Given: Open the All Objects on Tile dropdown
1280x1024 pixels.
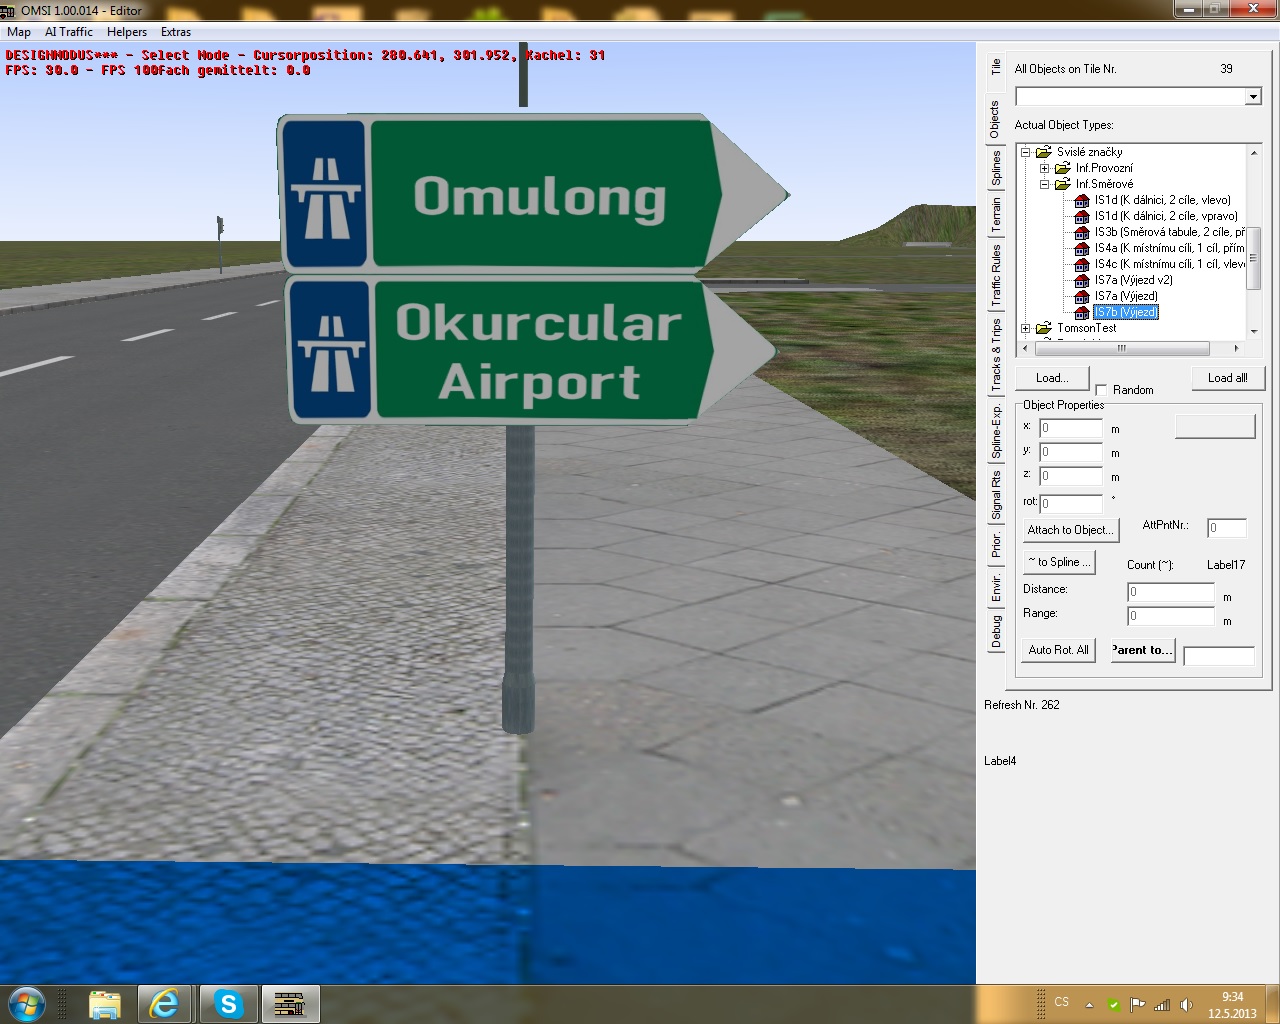Looking at the screenshot, I should pos(1253,97).
